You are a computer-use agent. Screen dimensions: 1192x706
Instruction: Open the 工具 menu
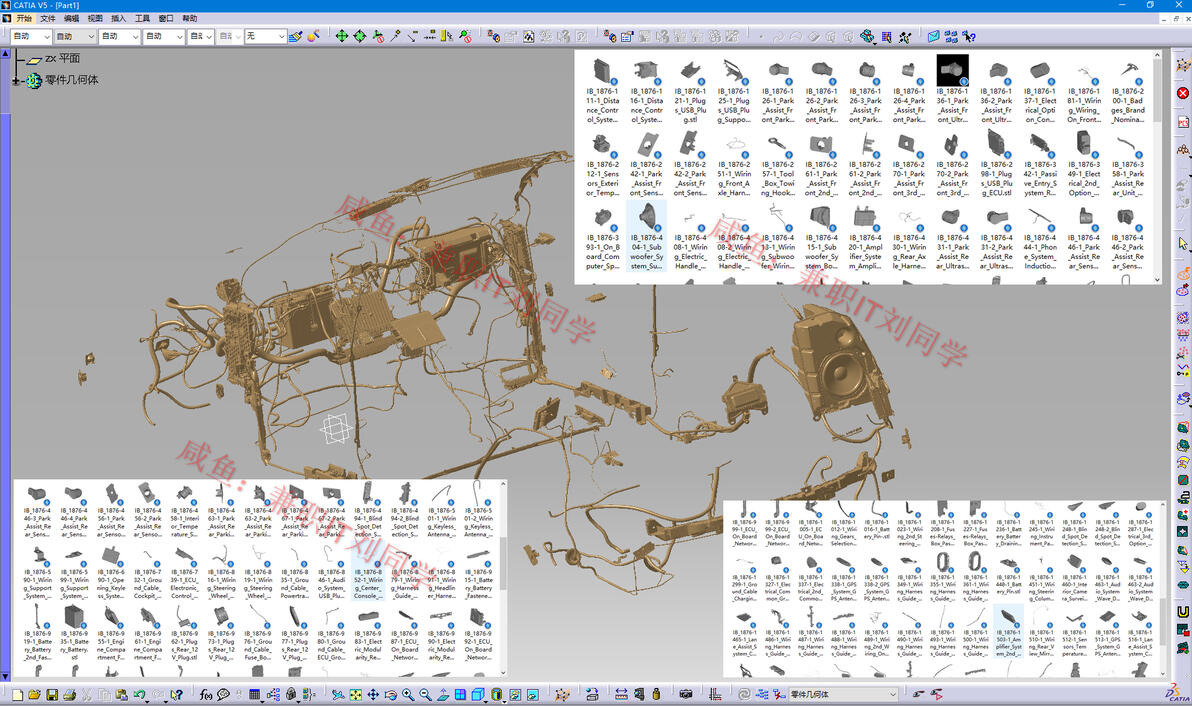[x=142, y=19]
